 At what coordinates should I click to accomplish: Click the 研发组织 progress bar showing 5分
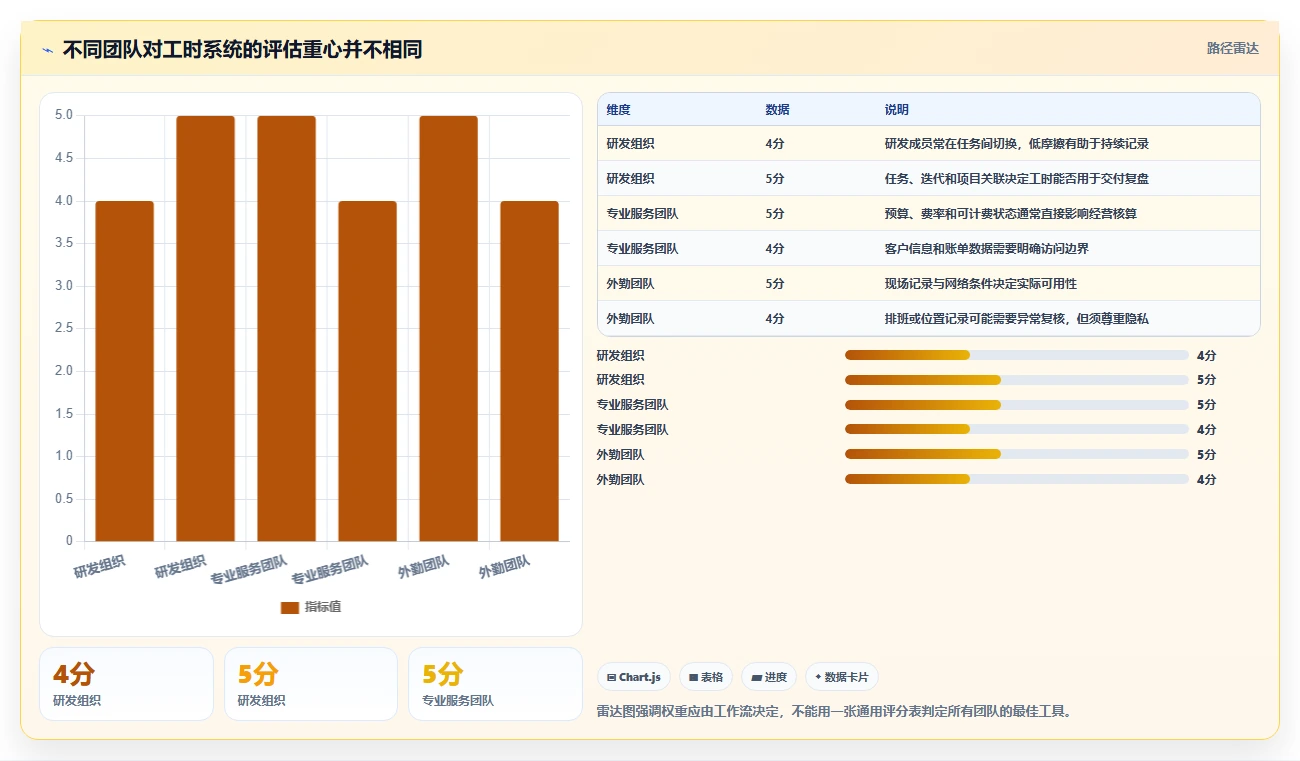coord(1017,380)
